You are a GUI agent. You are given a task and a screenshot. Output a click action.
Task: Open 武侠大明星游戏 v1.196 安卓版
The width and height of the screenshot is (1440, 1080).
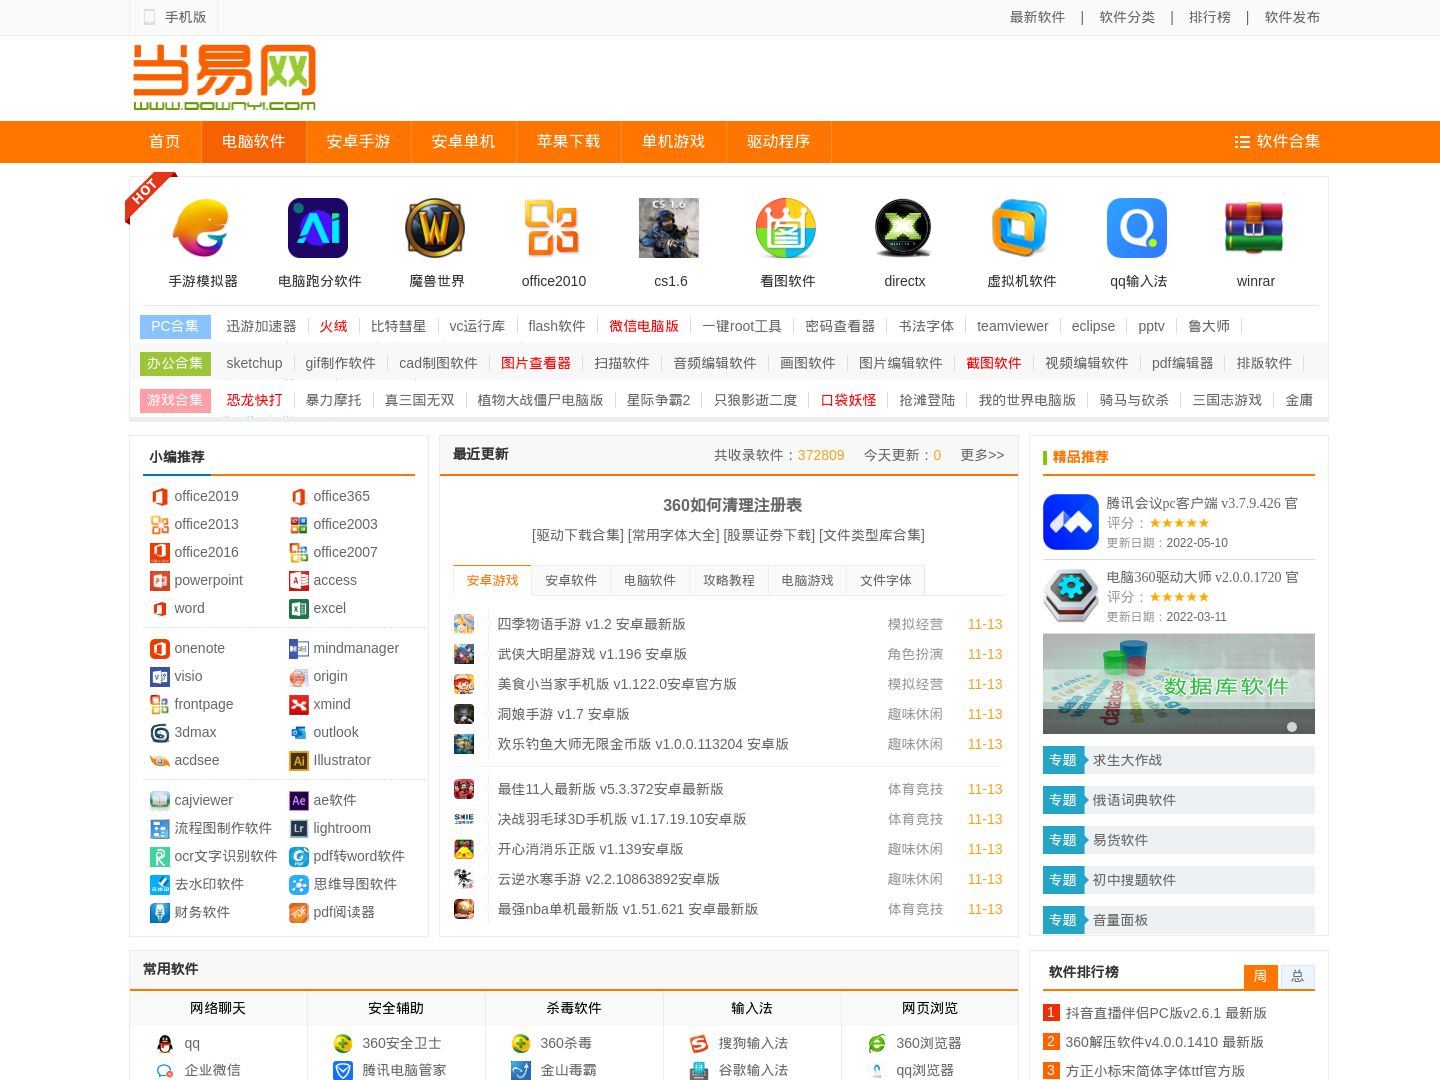pos(592,654)
